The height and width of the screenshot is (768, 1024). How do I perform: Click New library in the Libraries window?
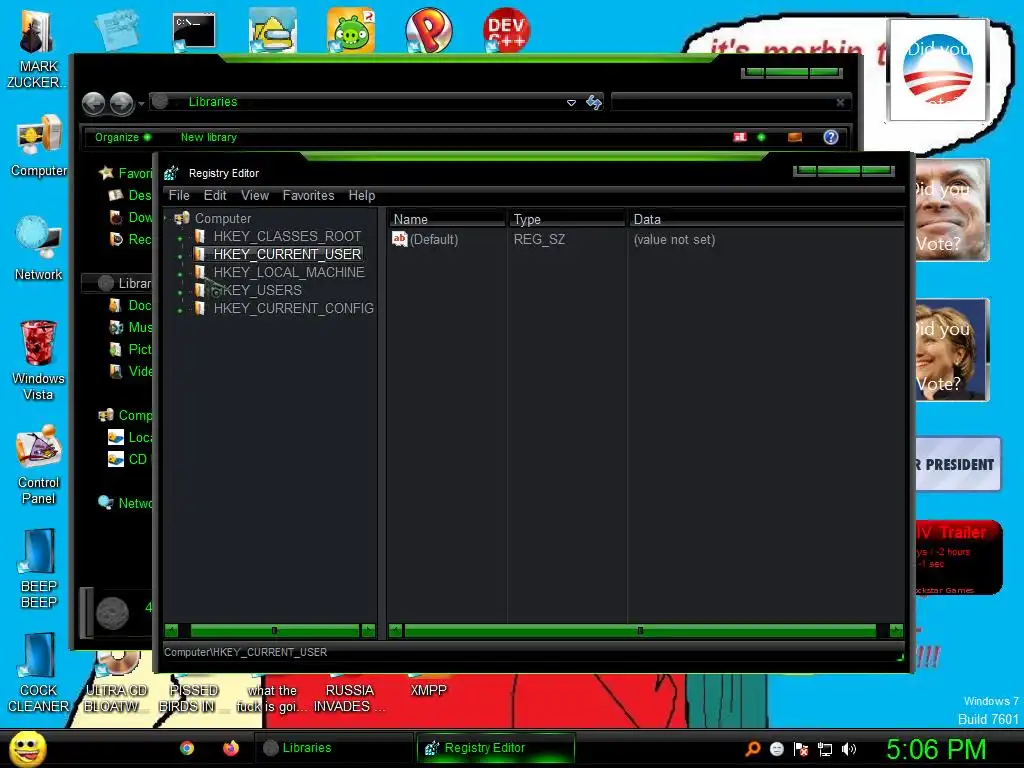click(208, 137)
